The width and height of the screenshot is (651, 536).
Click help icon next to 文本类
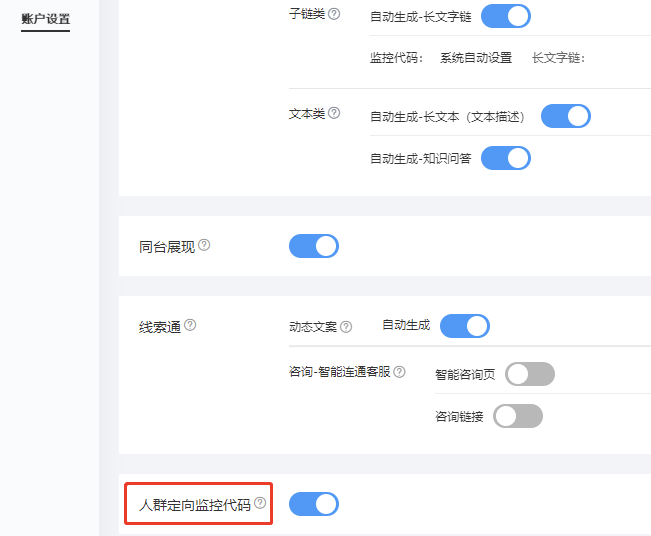point(334,113)
